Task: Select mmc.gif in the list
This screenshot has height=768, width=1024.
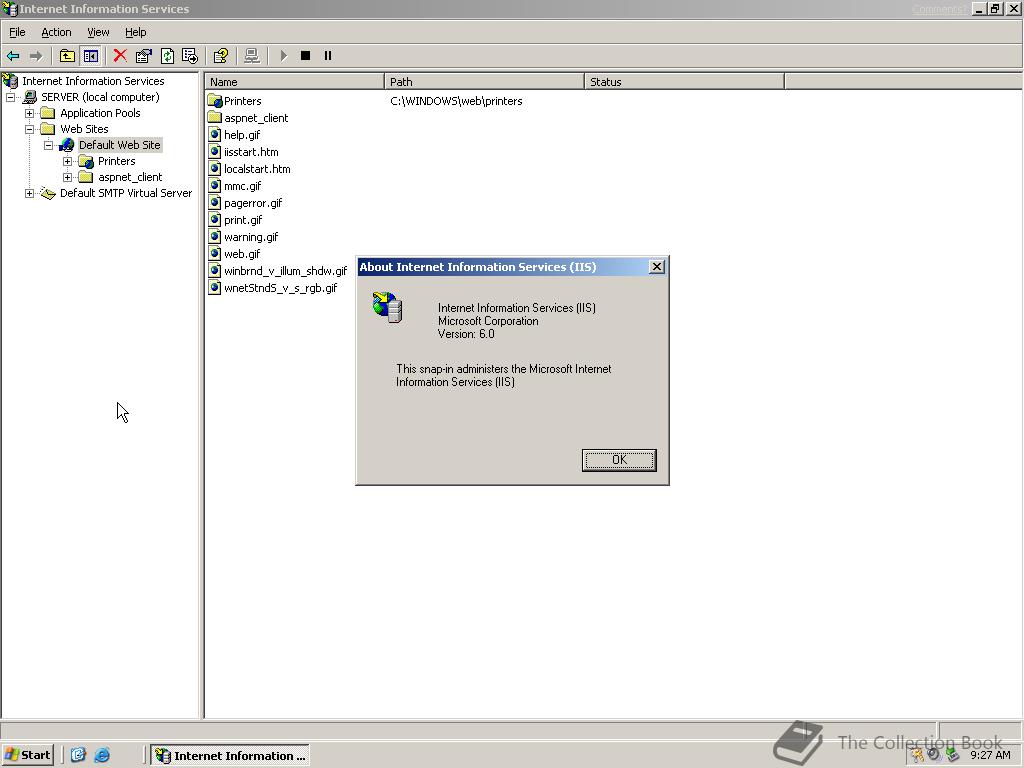Action: pos(242,186)
